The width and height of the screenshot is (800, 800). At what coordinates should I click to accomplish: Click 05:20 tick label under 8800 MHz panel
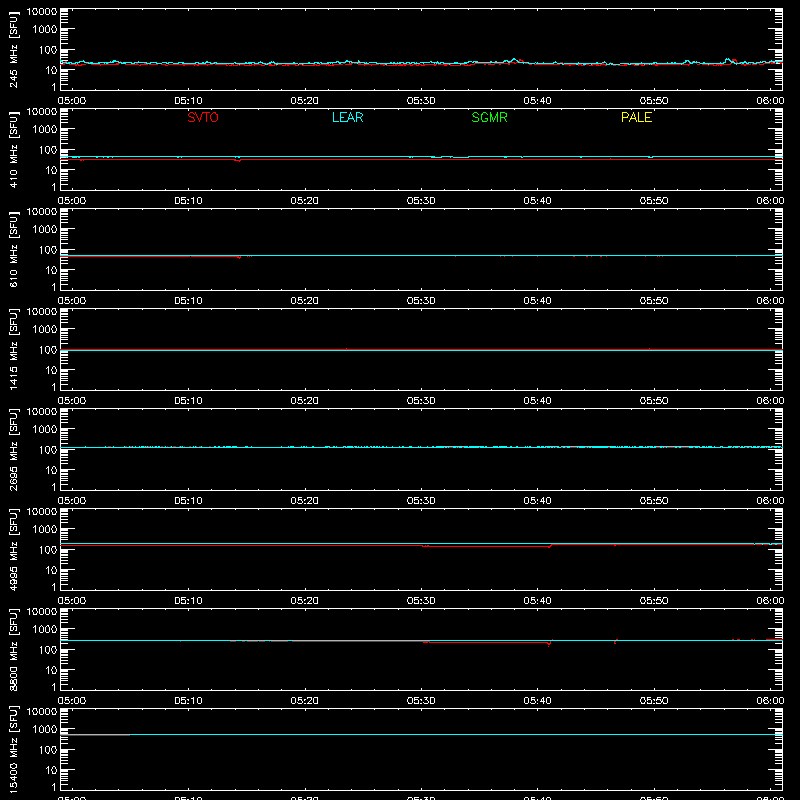[305, 701]
